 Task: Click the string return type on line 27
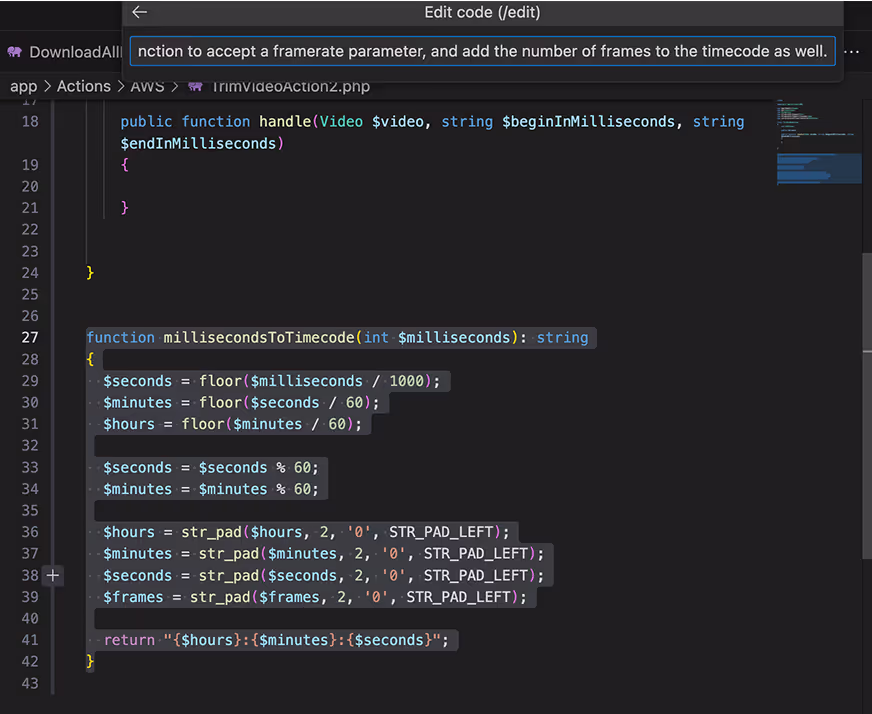click(x=562, y=338)
